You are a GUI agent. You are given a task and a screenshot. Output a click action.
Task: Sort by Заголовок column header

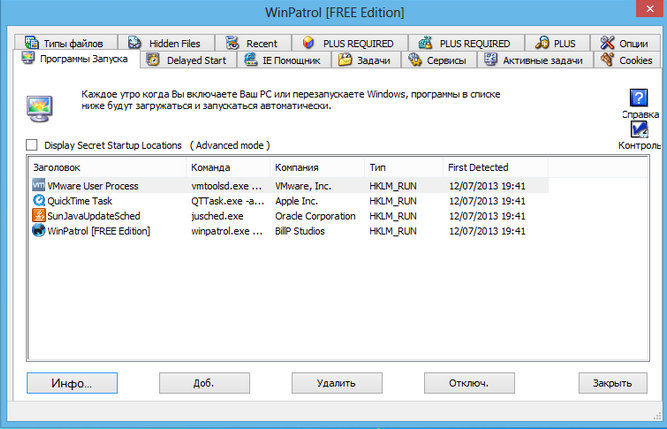click(108, 168)
